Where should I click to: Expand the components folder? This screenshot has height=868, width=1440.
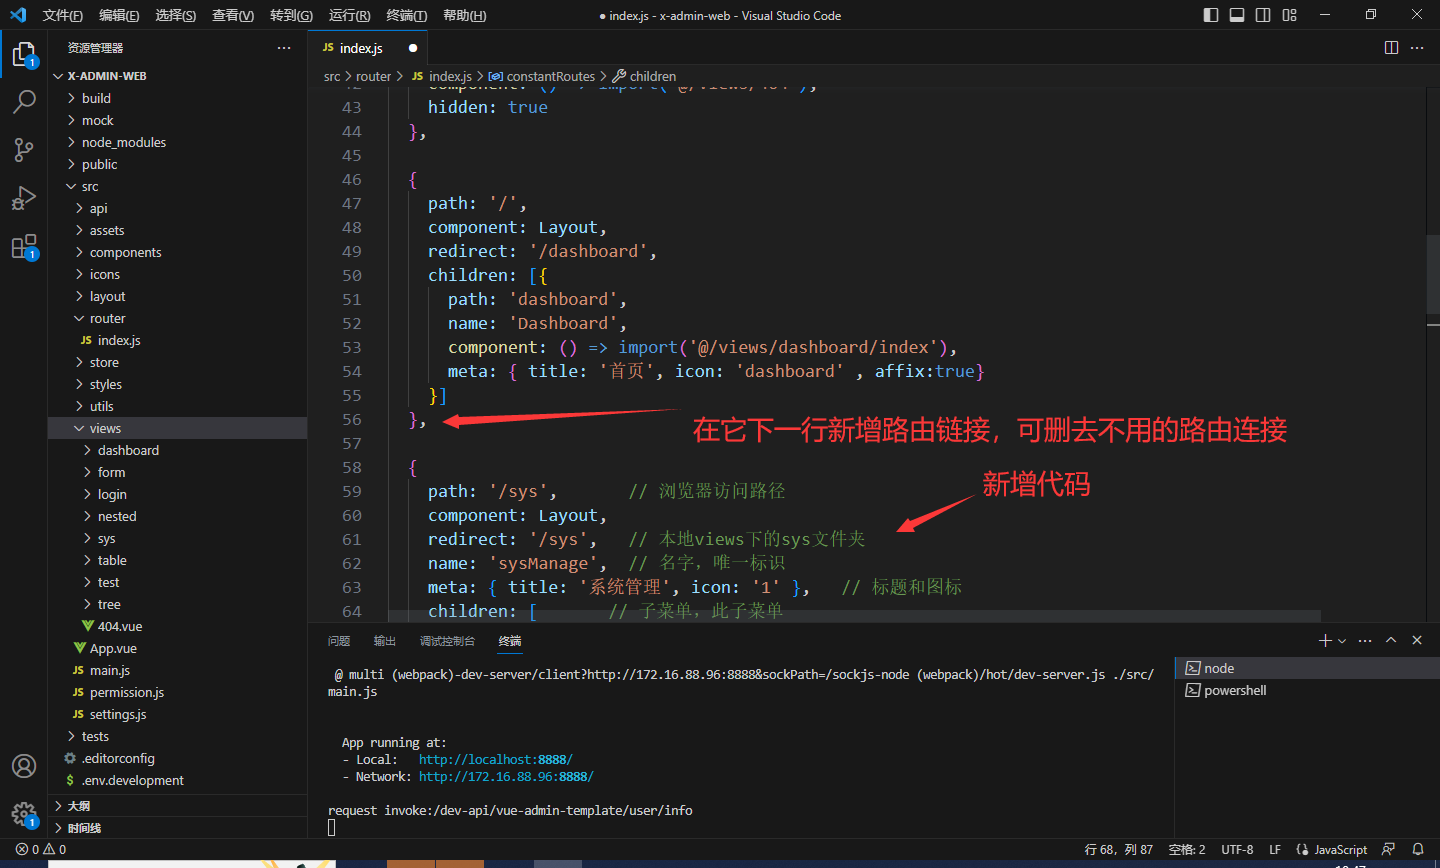(177, 252)
